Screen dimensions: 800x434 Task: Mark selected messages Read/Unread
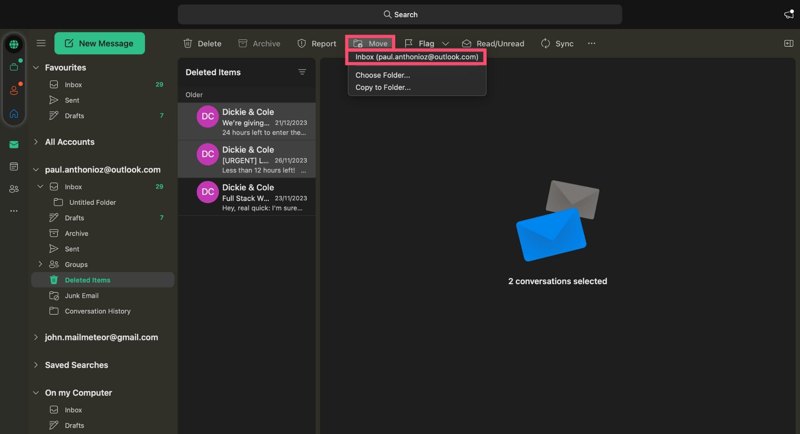coord(492,44)
